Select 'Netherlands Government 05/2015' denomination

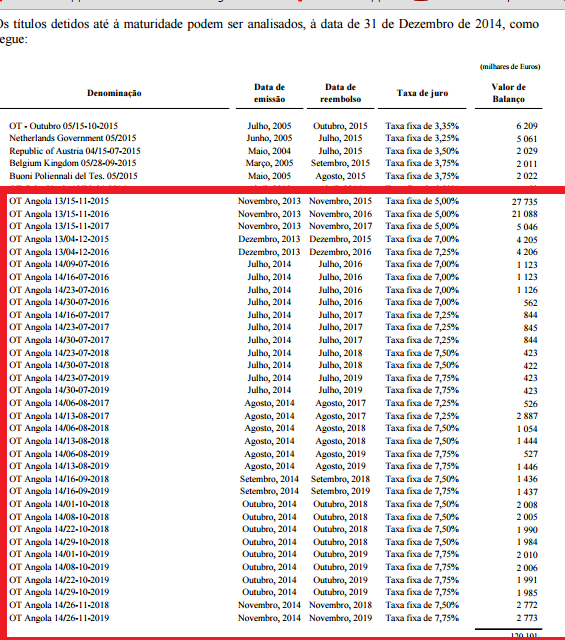coord(73,138)
